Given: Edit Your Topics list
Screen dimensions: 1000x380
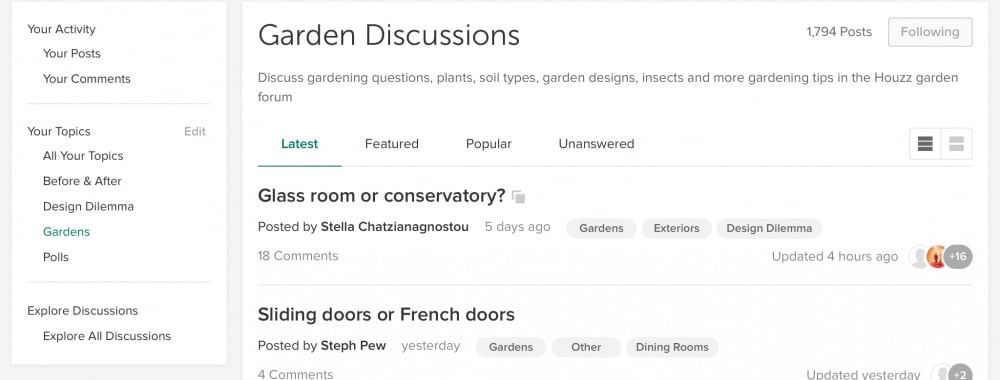Looking at the screenshot, I should click(x=195, y=131).
